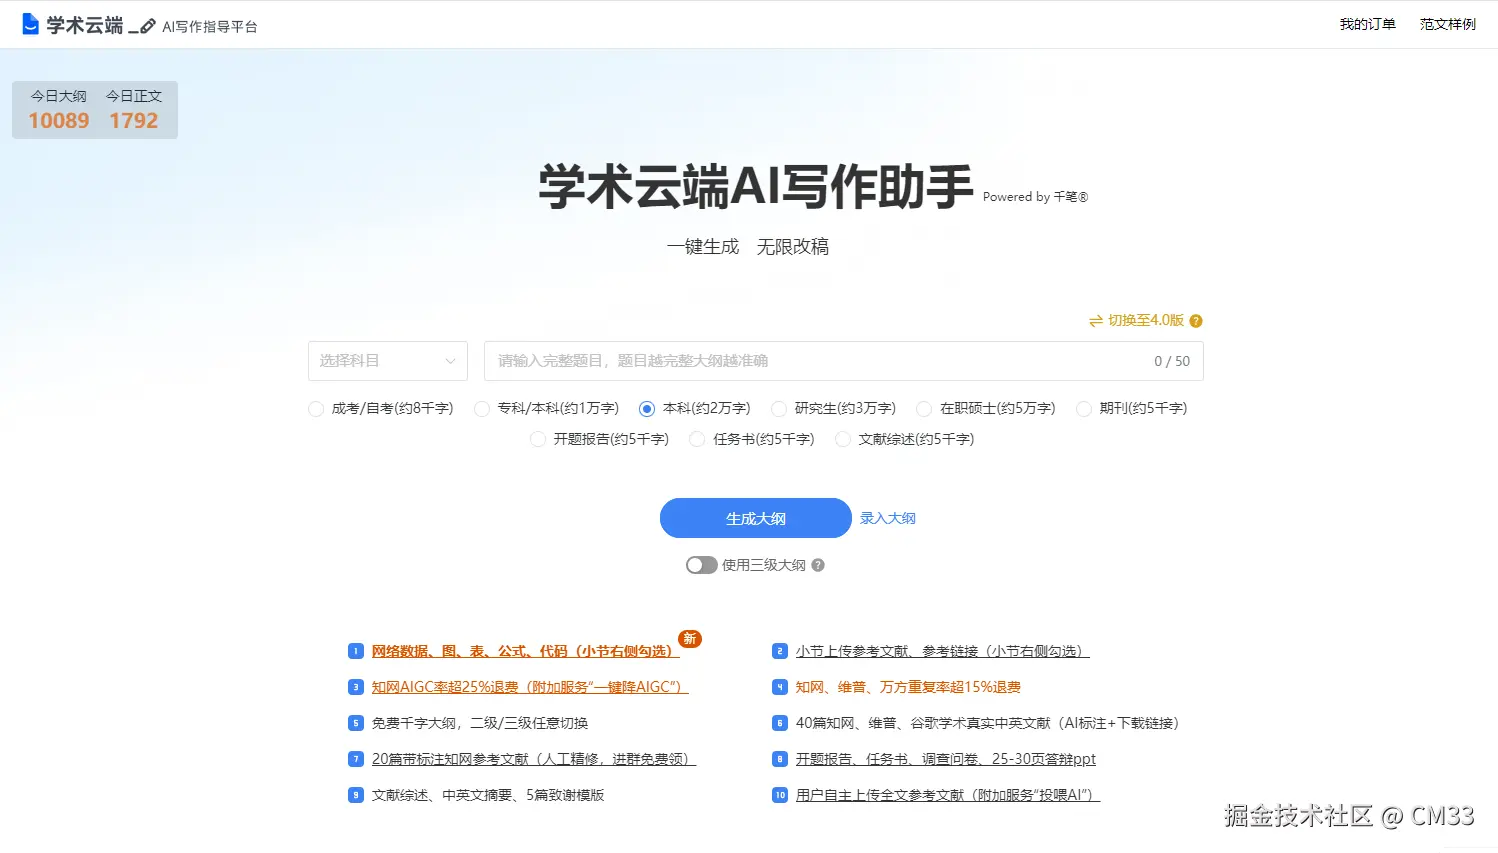The image size is (1498, 853).
Task: Open 范文样例 in the top menu
Action: coord(1448,24)
